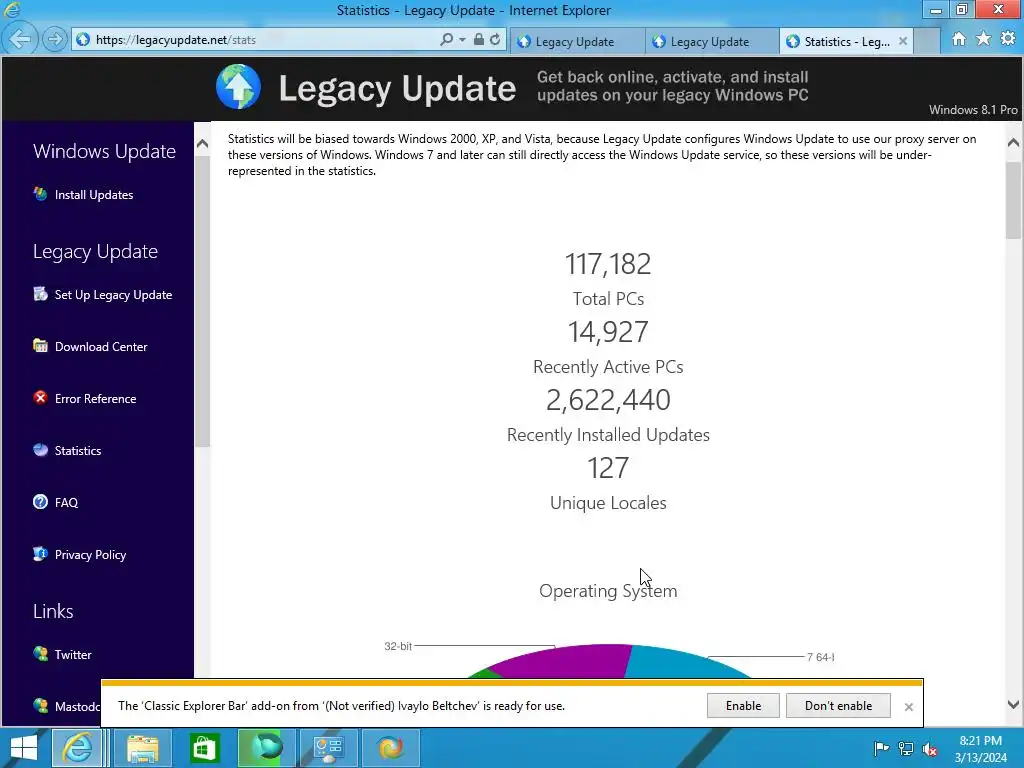The width and height of the screenshot is (1024, 768).
Task: Open Tools with the gear icon
Action: point(1008,39)
